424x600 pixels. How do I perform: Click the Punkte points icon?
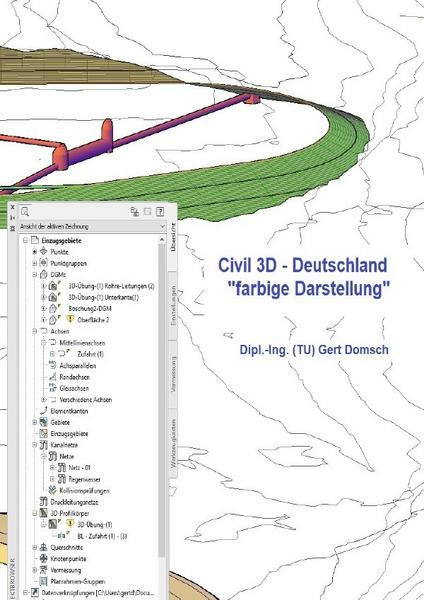(x=44, y=251)
